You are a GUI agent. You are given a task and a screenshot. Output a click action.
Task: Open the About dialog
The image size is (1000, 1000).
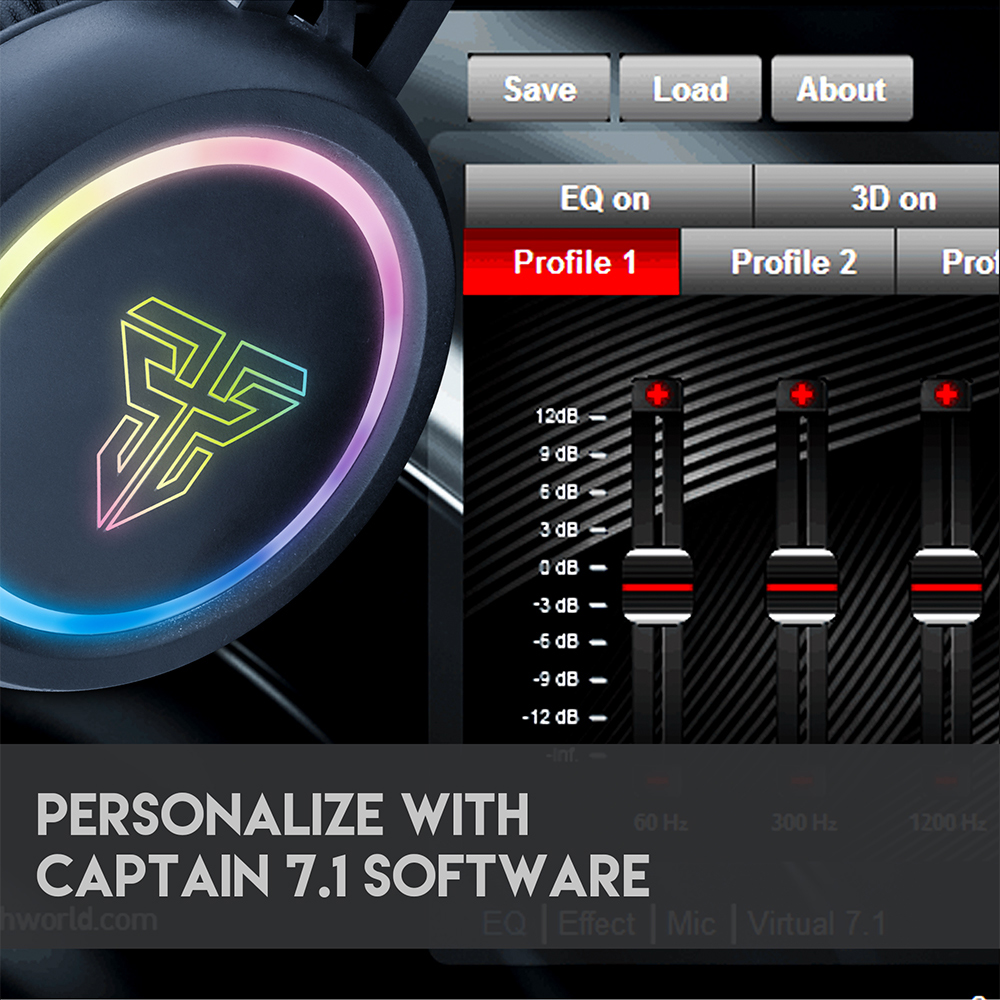click(841, 89)
